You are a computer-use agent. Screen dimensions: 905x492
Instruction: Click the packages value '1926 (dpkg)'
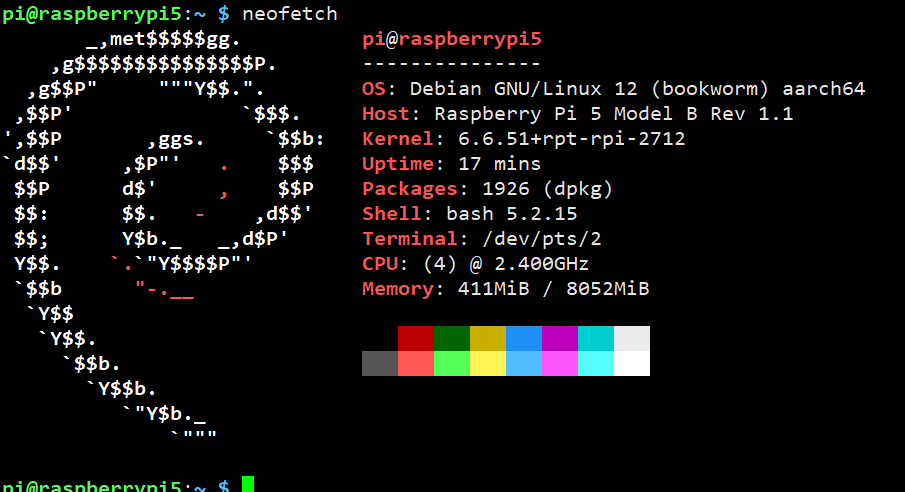[547, 189]
